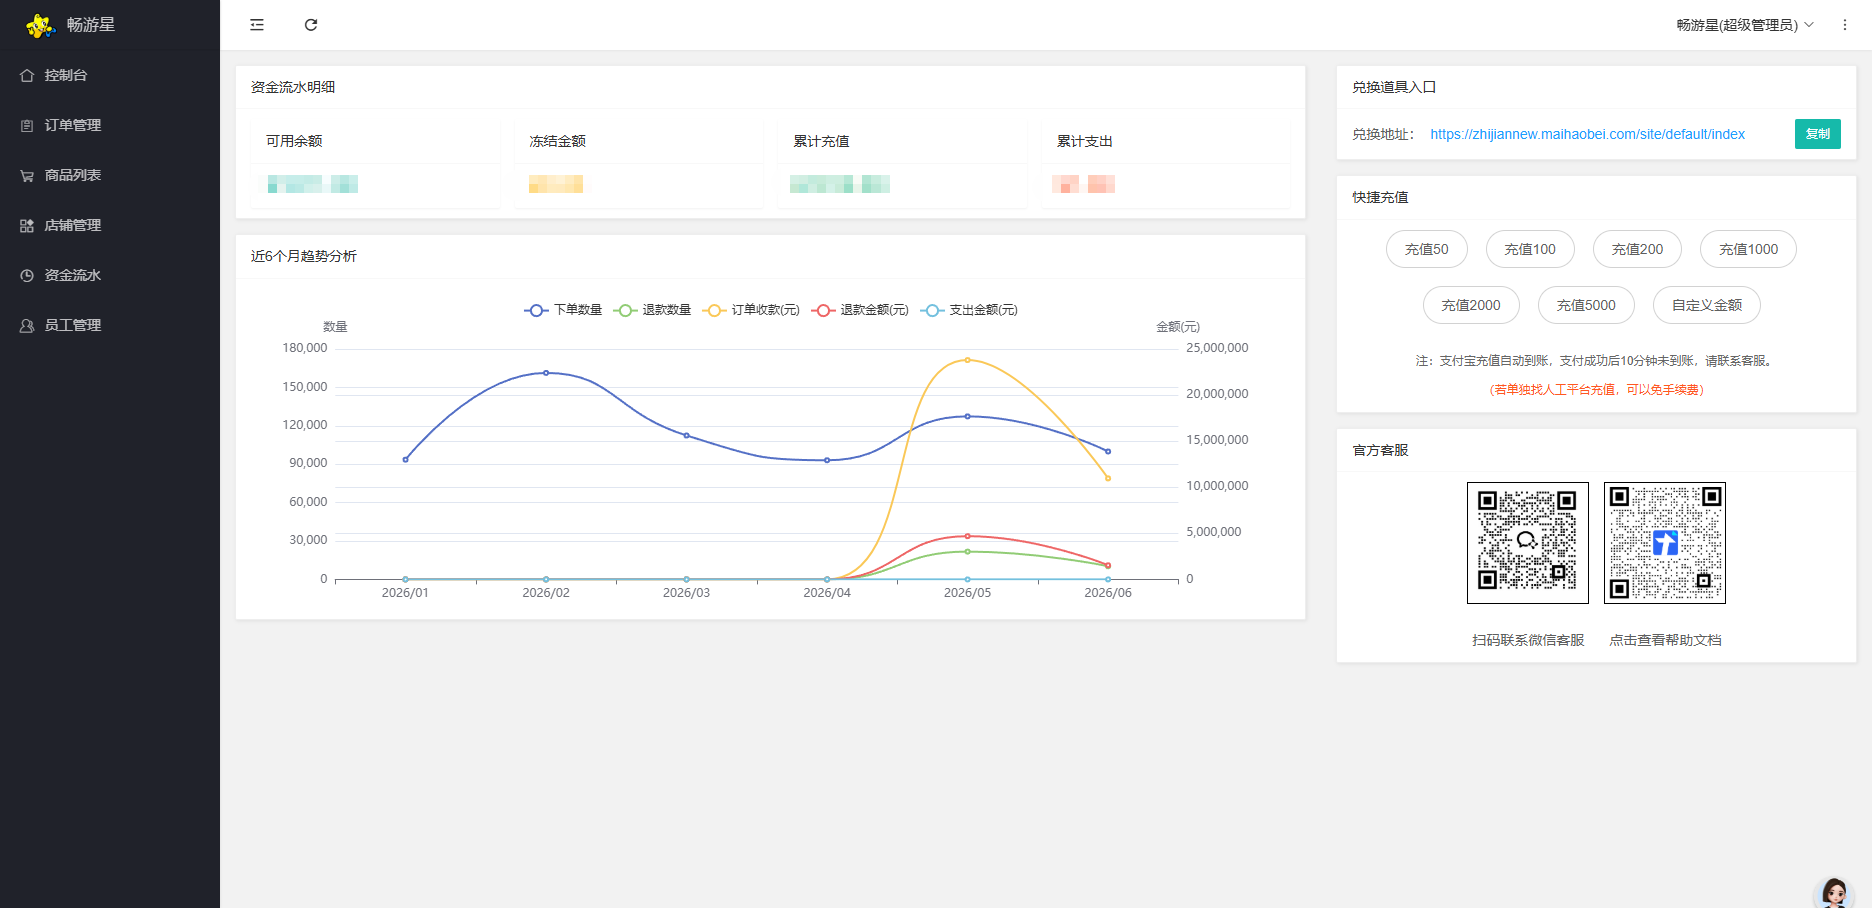The image size is (1872, 908).
Task: Click the 自定义金额 recharge button
Action: pyautogui.click(x=1707, y=305)
